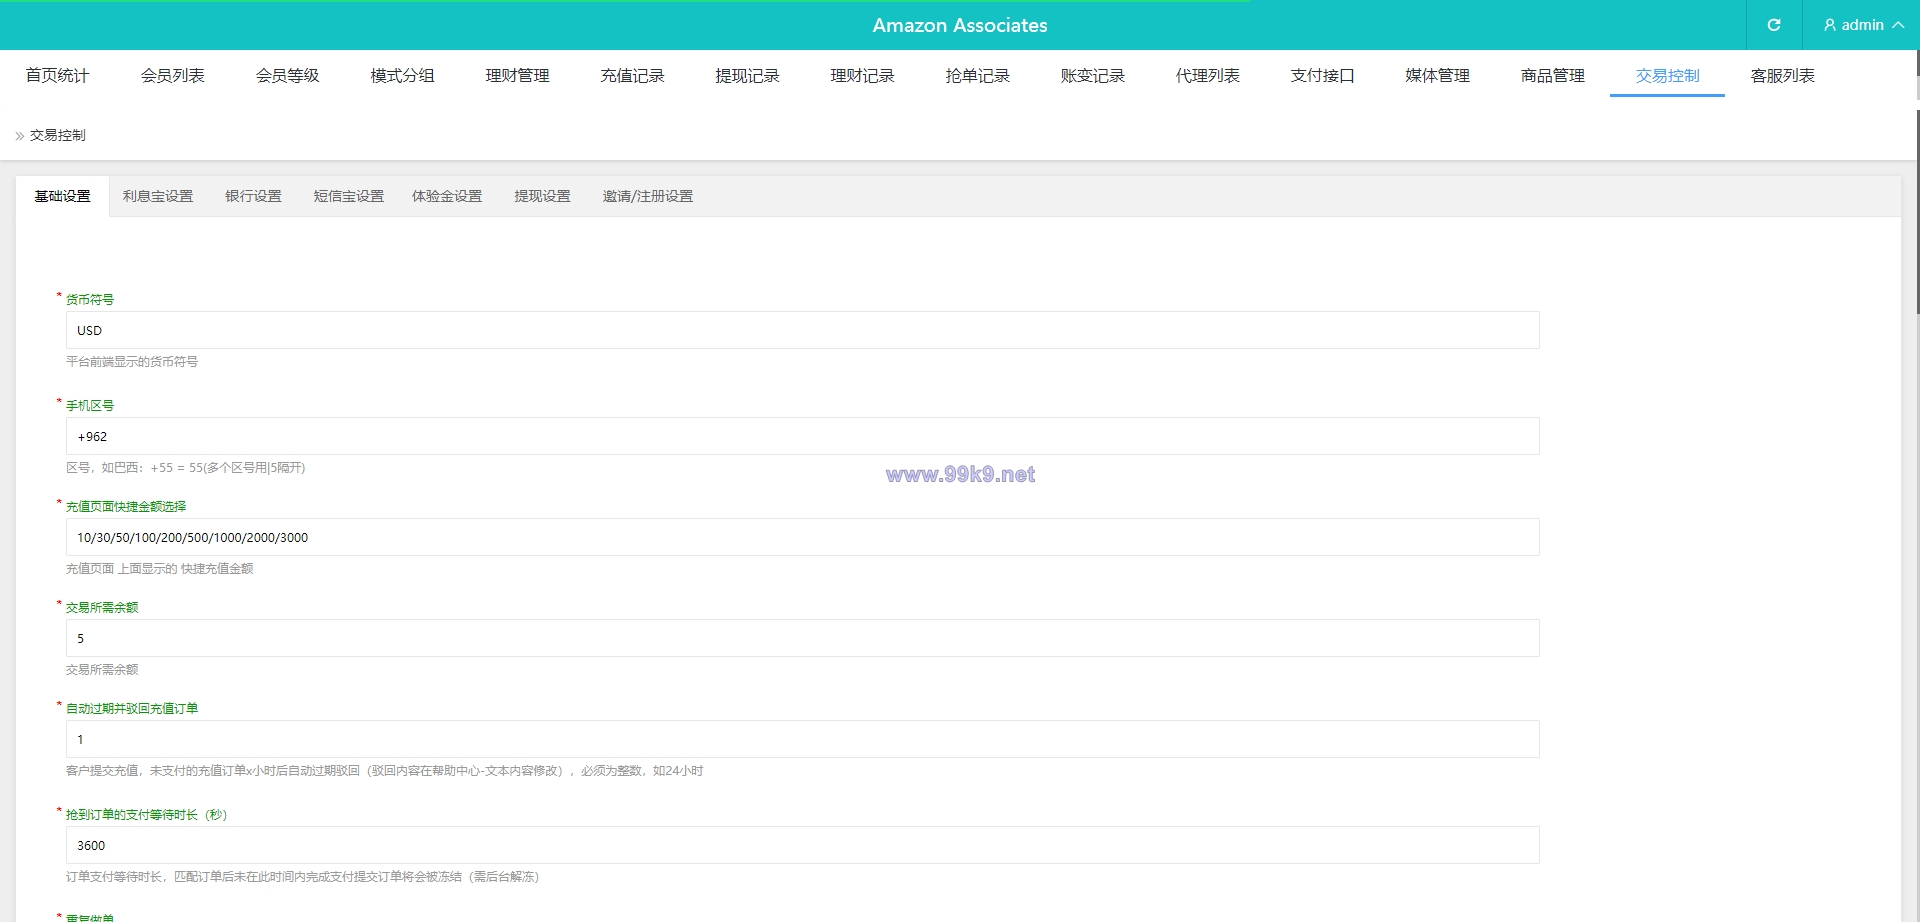
Task: Open 抢单记录 menu item
Action: tap(977, 75)
